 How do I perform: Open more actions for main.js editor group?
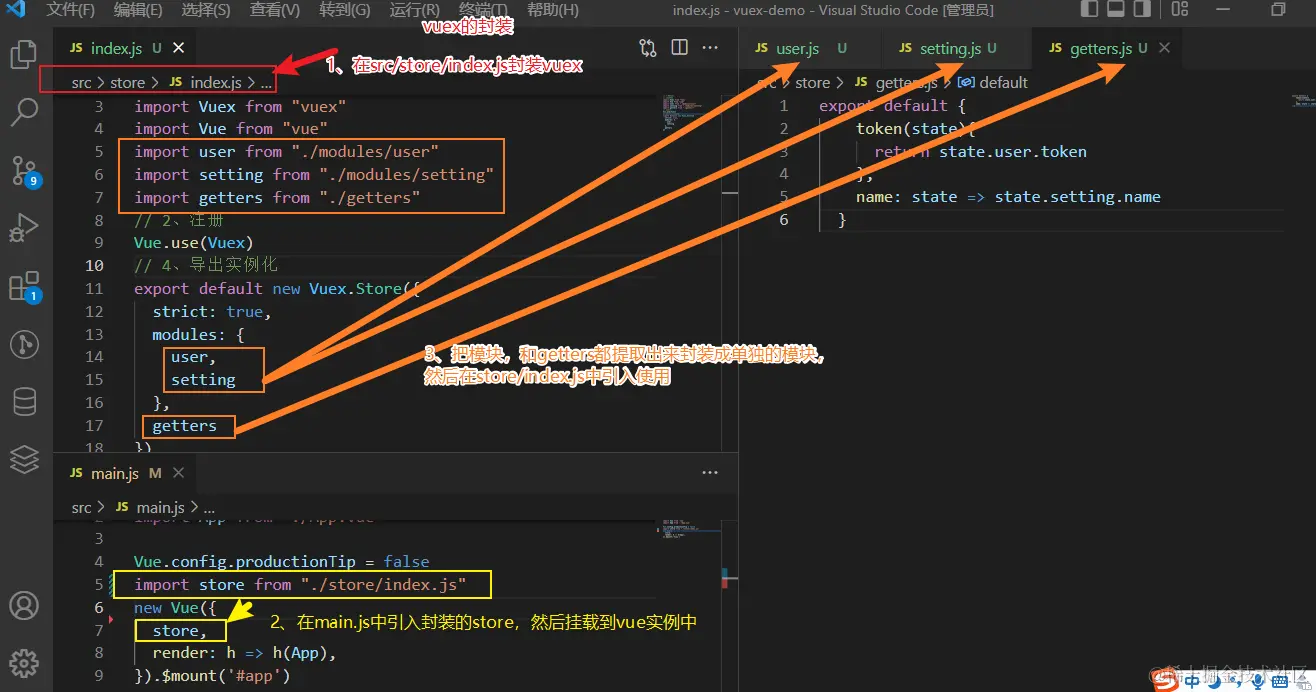click(x=710, y=473)
